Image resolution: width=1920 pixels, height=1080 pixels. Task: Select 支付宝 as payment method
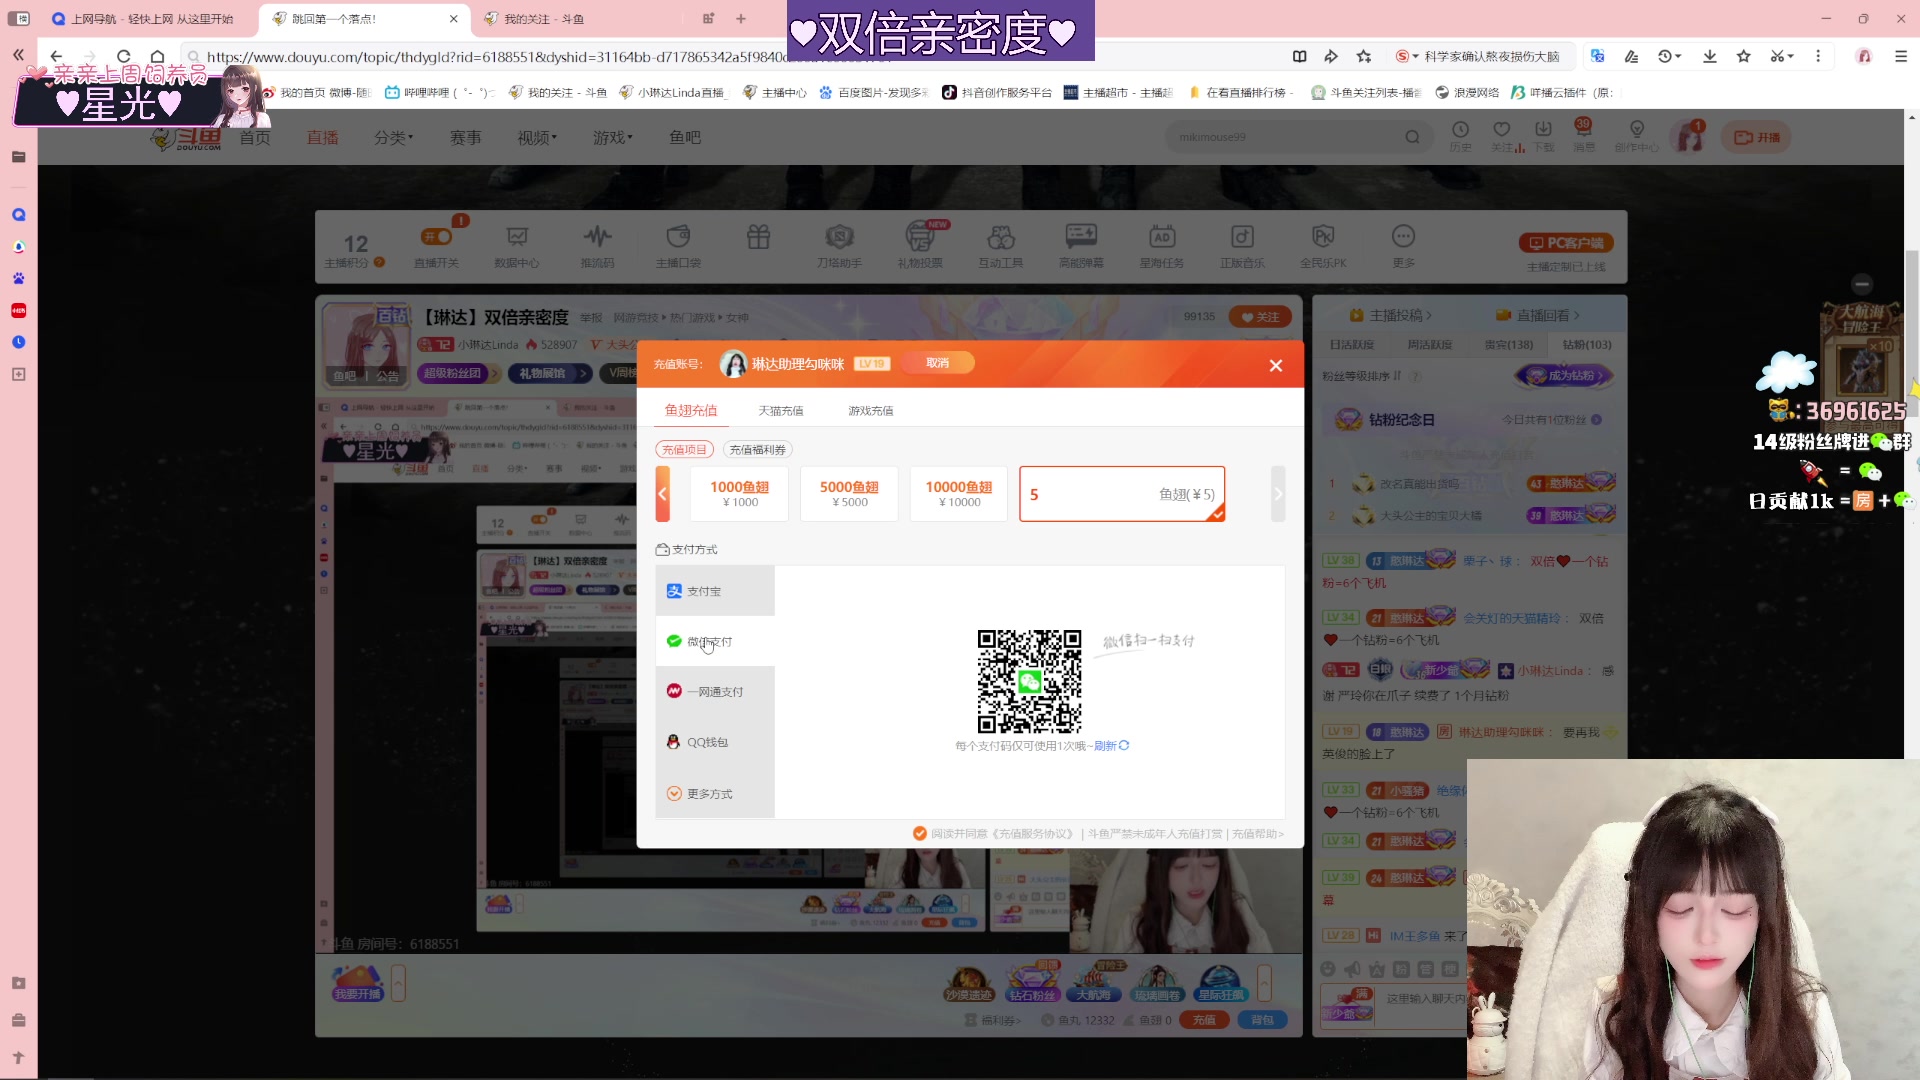tap(715, 591)
